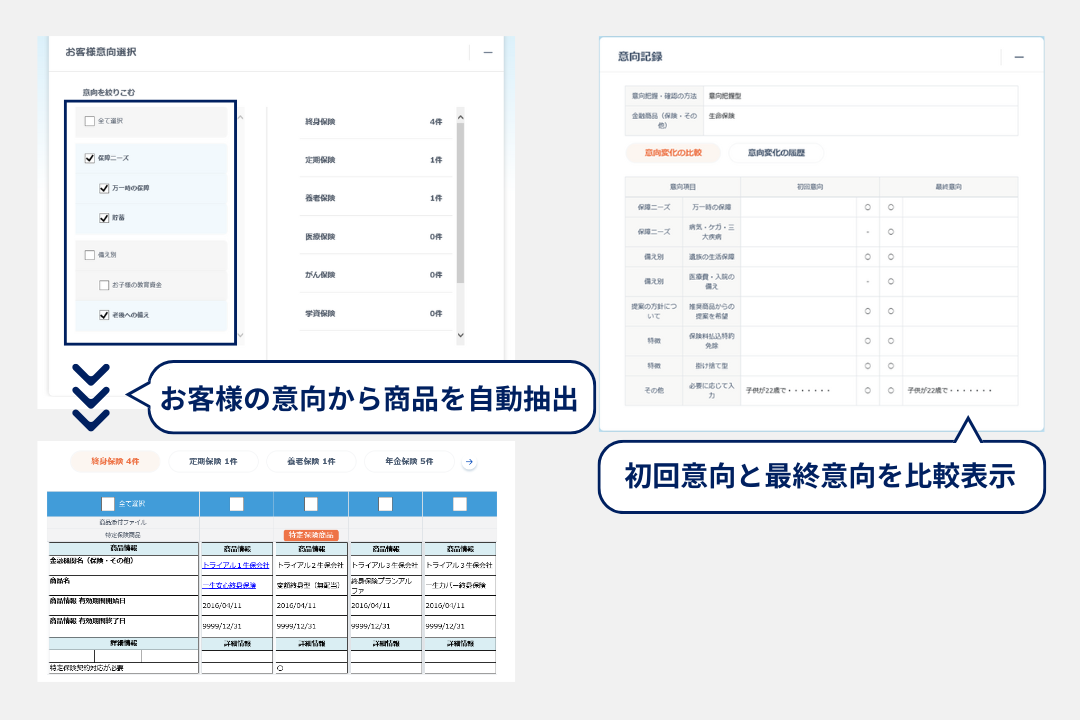Click the right arrow next to 年金保険 tab
This screenshot has height=720, width=1080.
click(469, 462)
